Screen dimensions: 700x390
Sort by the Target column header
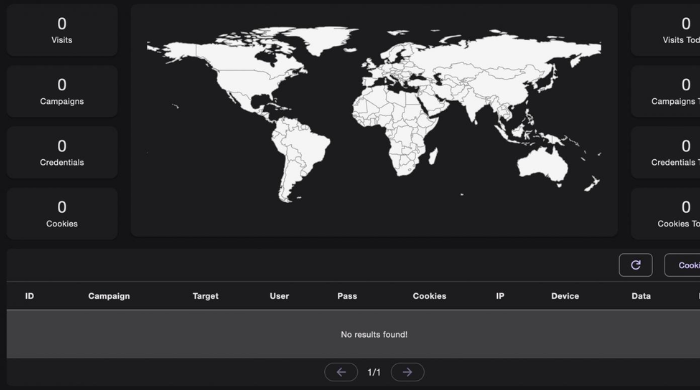205,296
